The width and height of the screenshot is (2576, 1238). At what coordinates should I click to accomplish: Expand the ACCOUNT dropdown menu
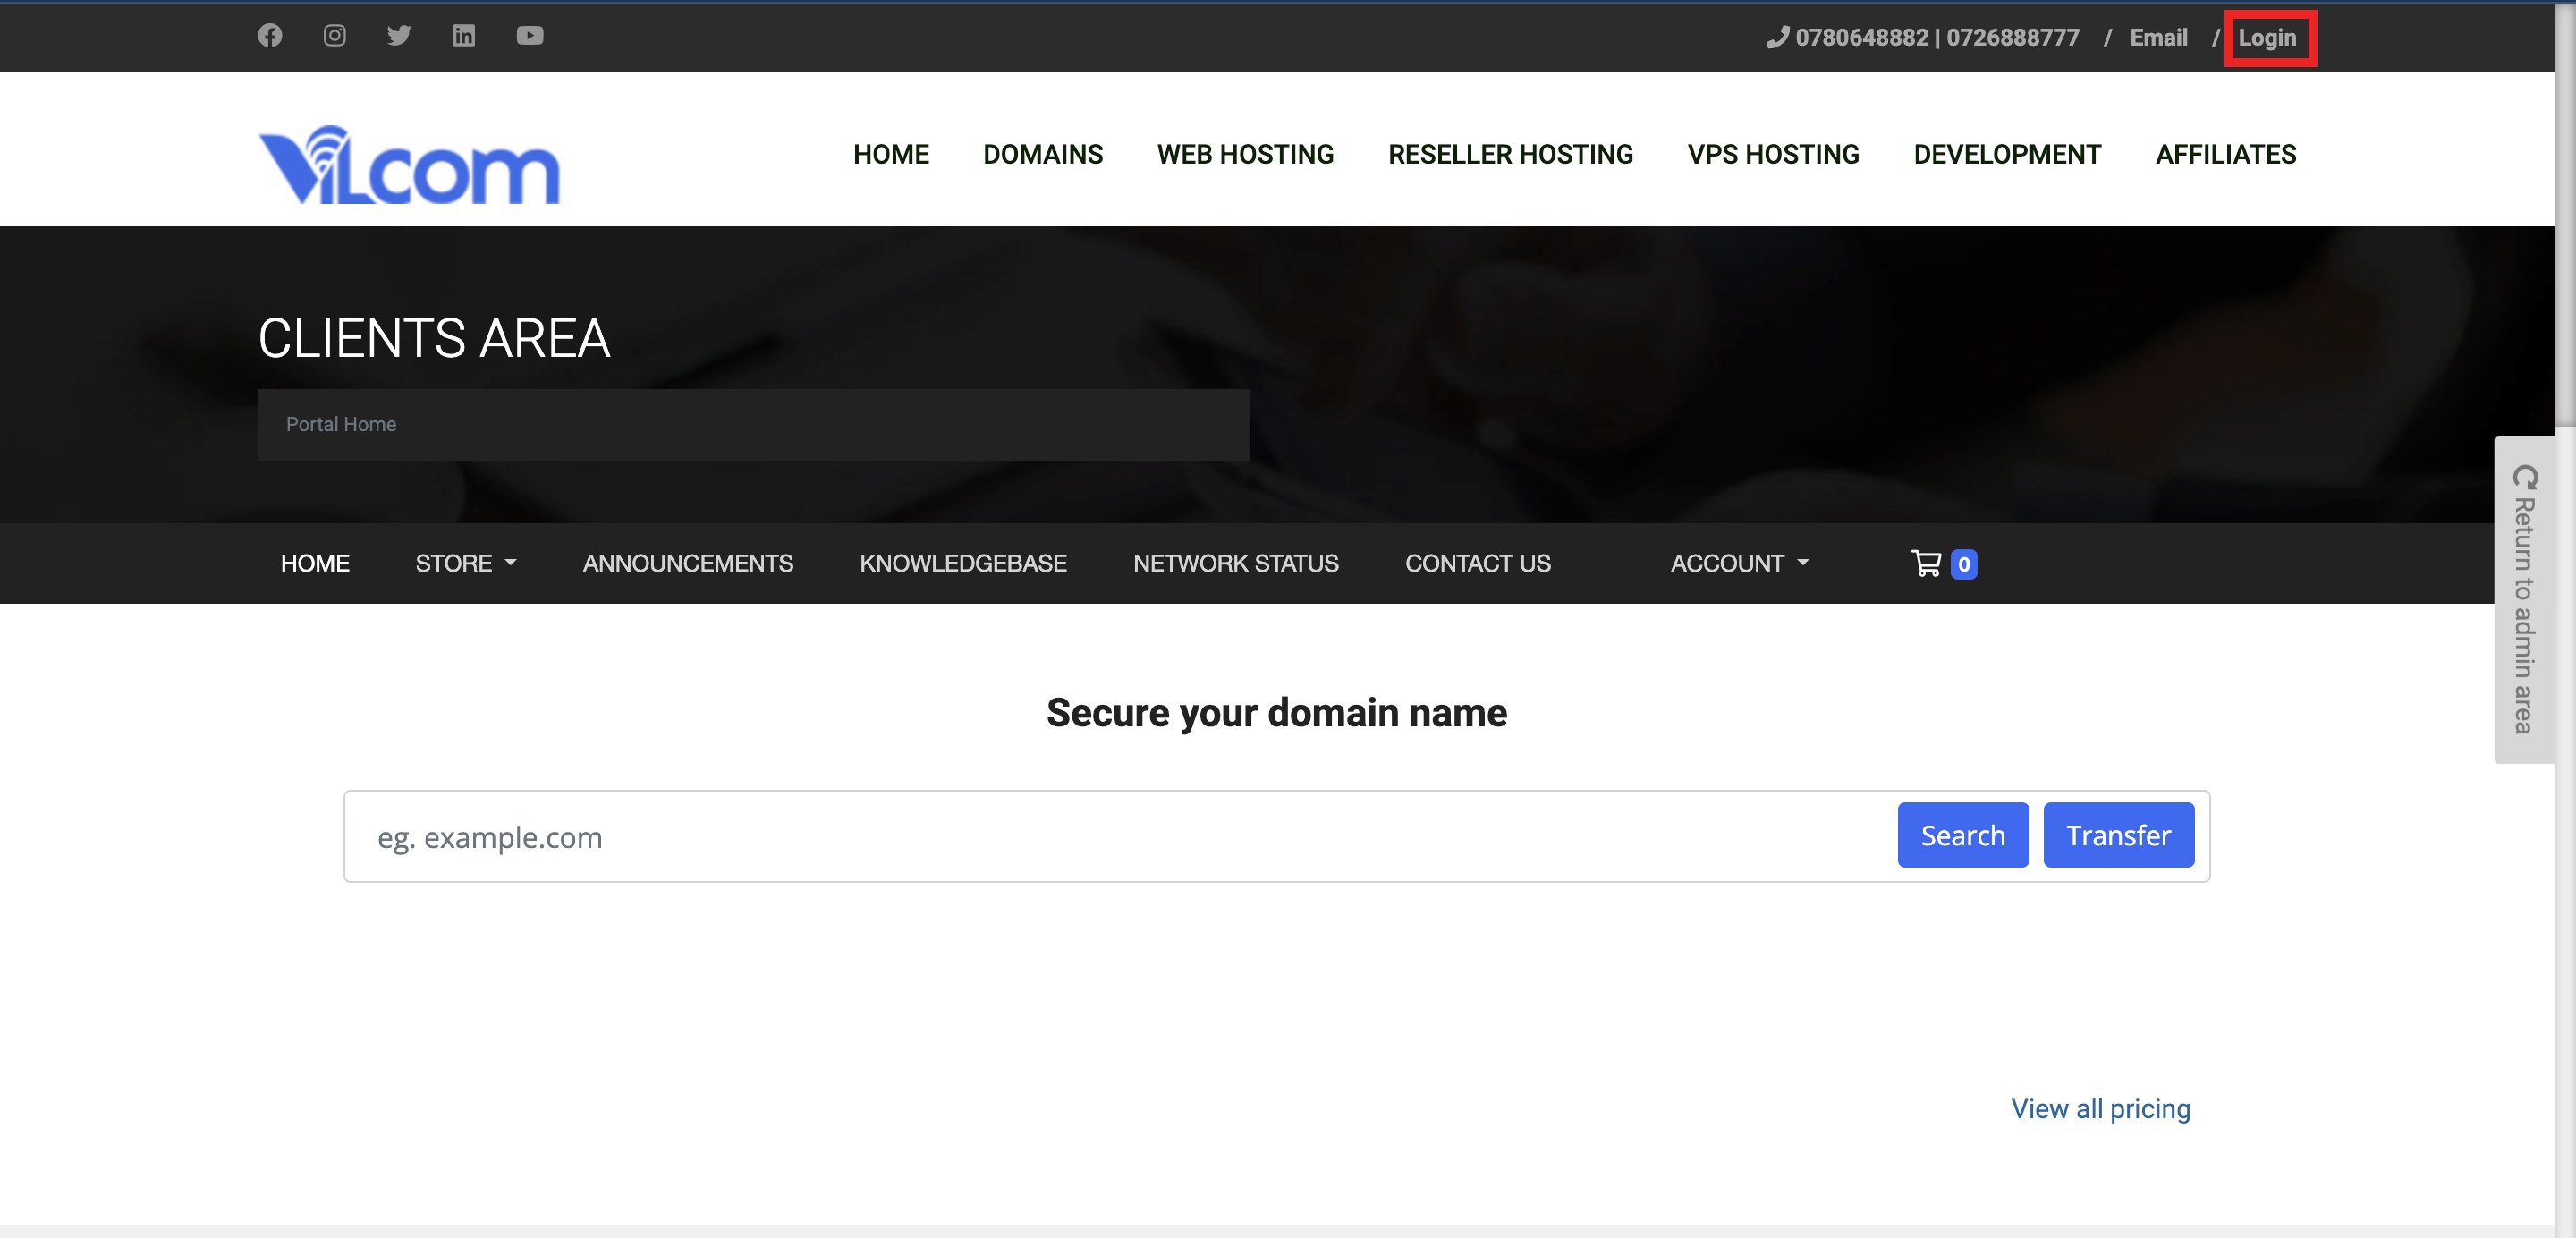[x=1739, y=564]
